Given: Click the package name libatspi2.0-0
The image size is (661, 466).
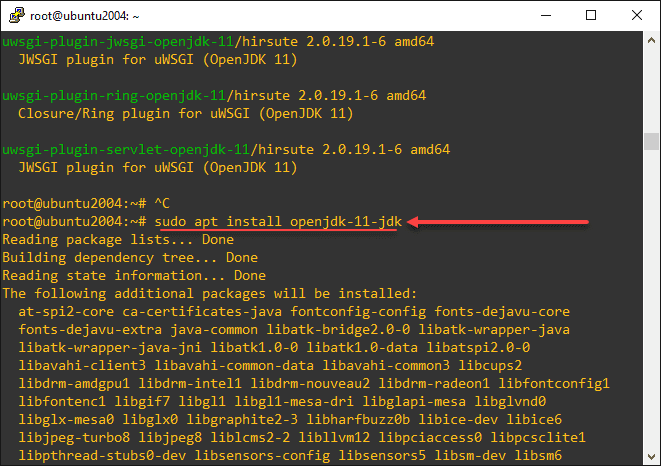Looking at the screenshot, I should click(478, 347).
